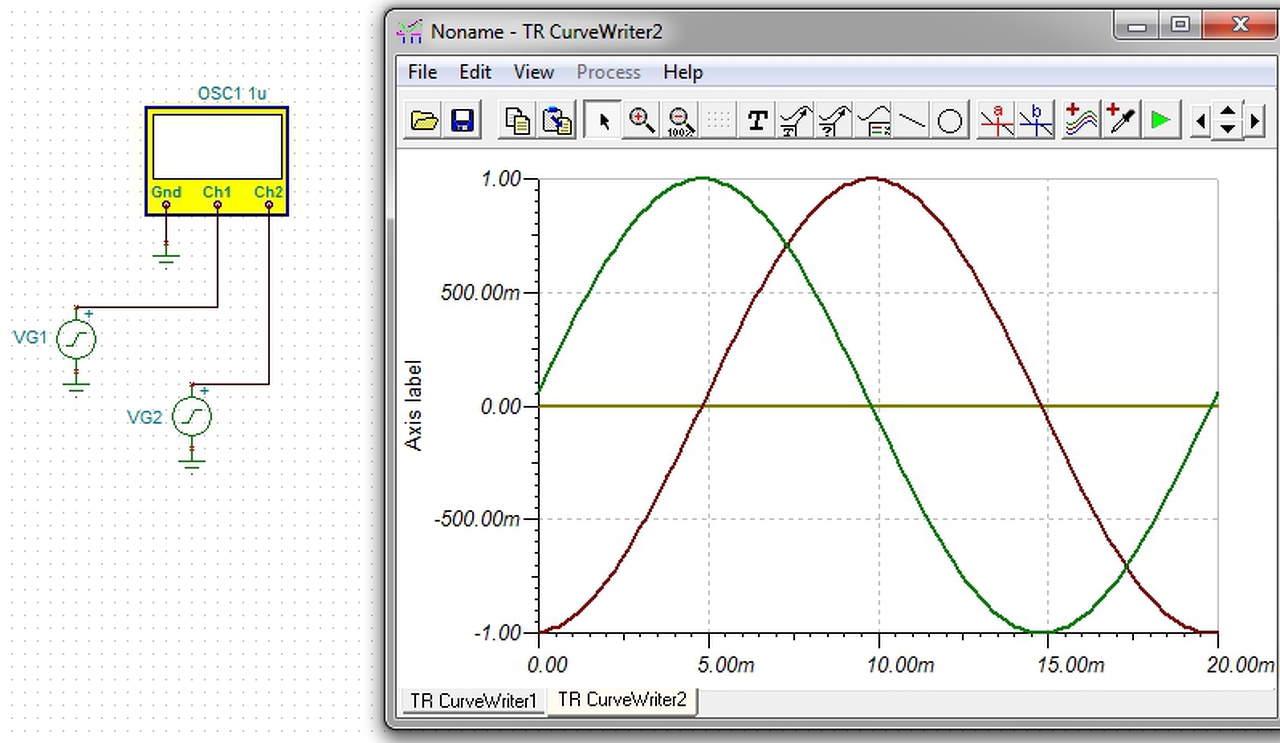The image size is (1280, 743).
Task: Click the 1.00 y-axis value
Action: click(501, 179)
